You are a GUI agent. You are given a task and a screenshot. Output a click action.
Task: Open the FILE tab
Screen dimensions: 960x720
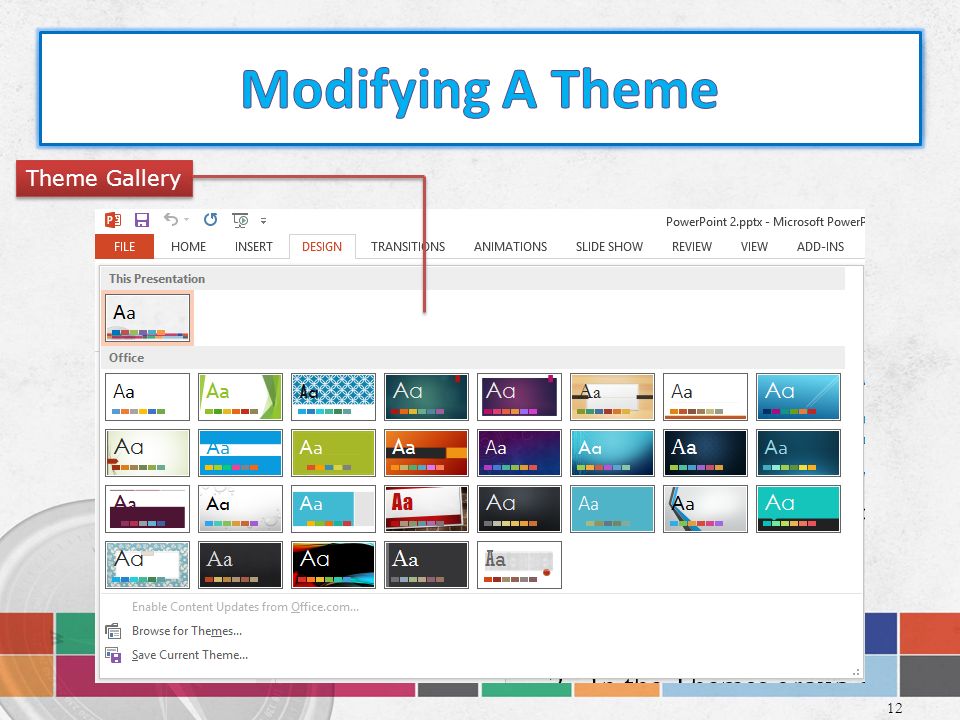pos(124,246)
